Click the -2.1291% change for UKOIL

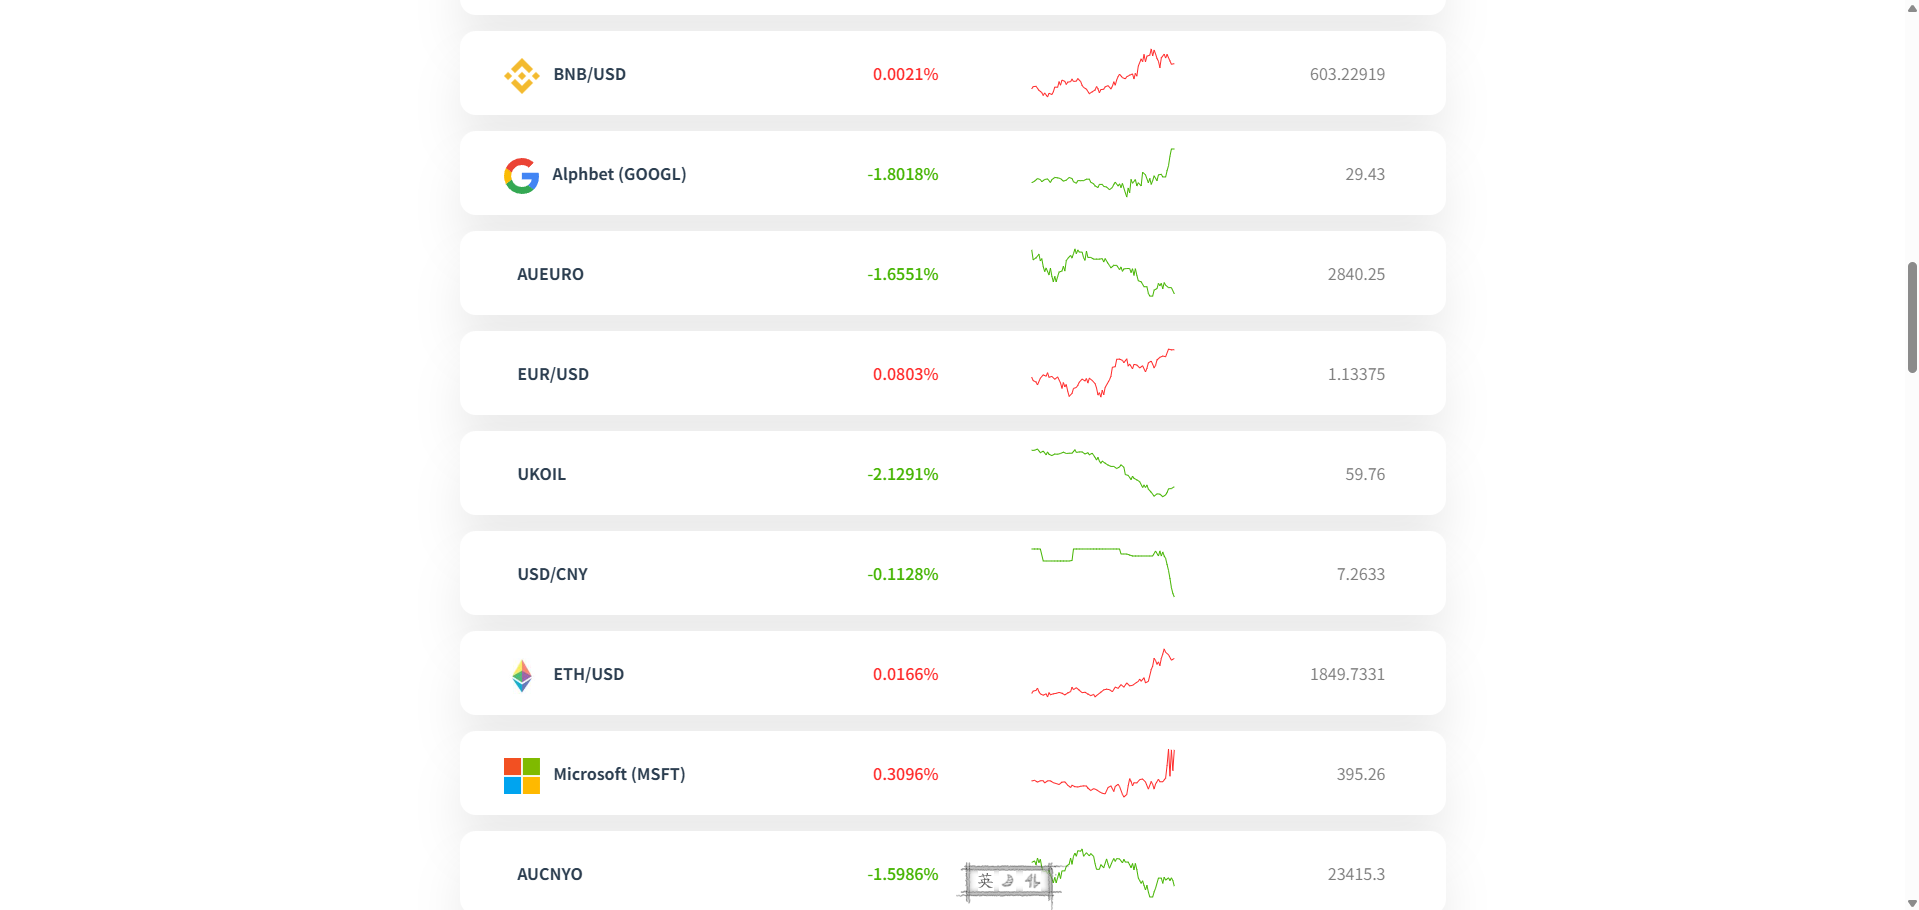[902, 474]
